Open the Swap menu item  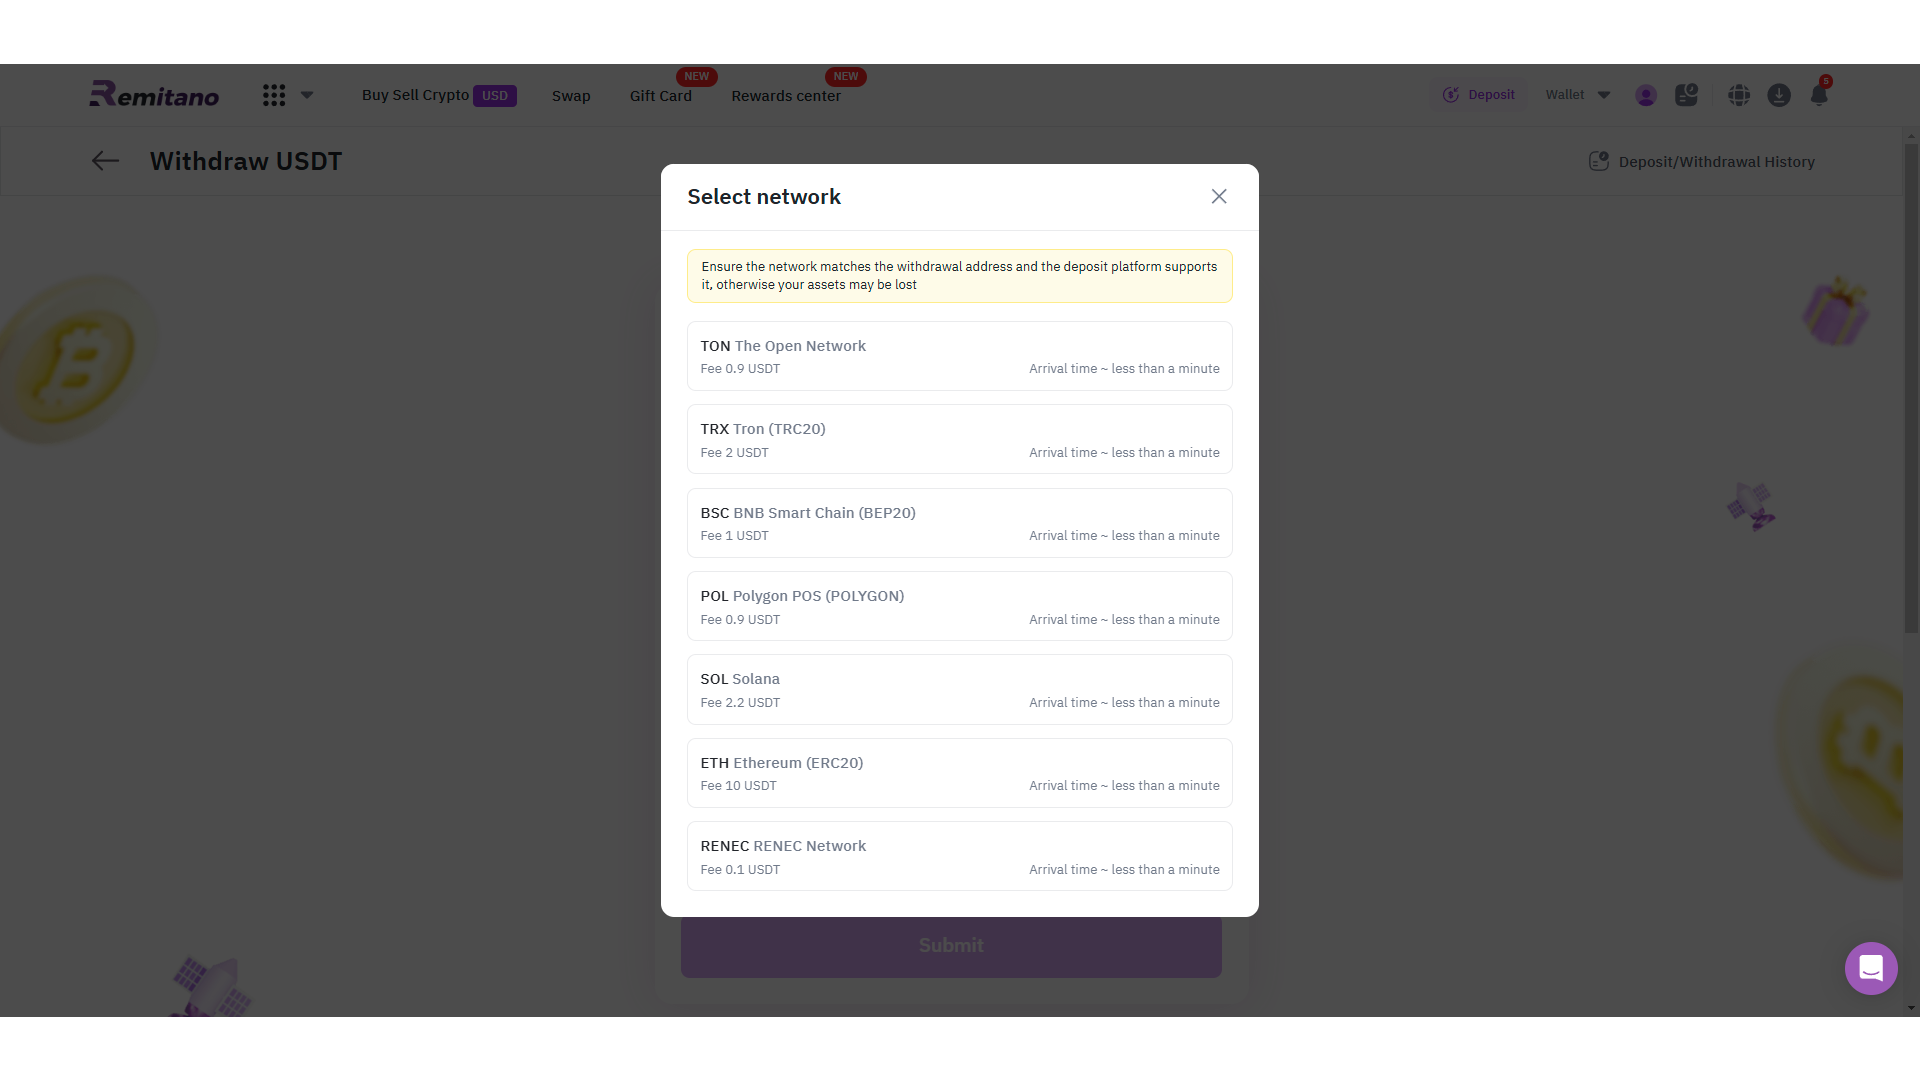point(571,96)
